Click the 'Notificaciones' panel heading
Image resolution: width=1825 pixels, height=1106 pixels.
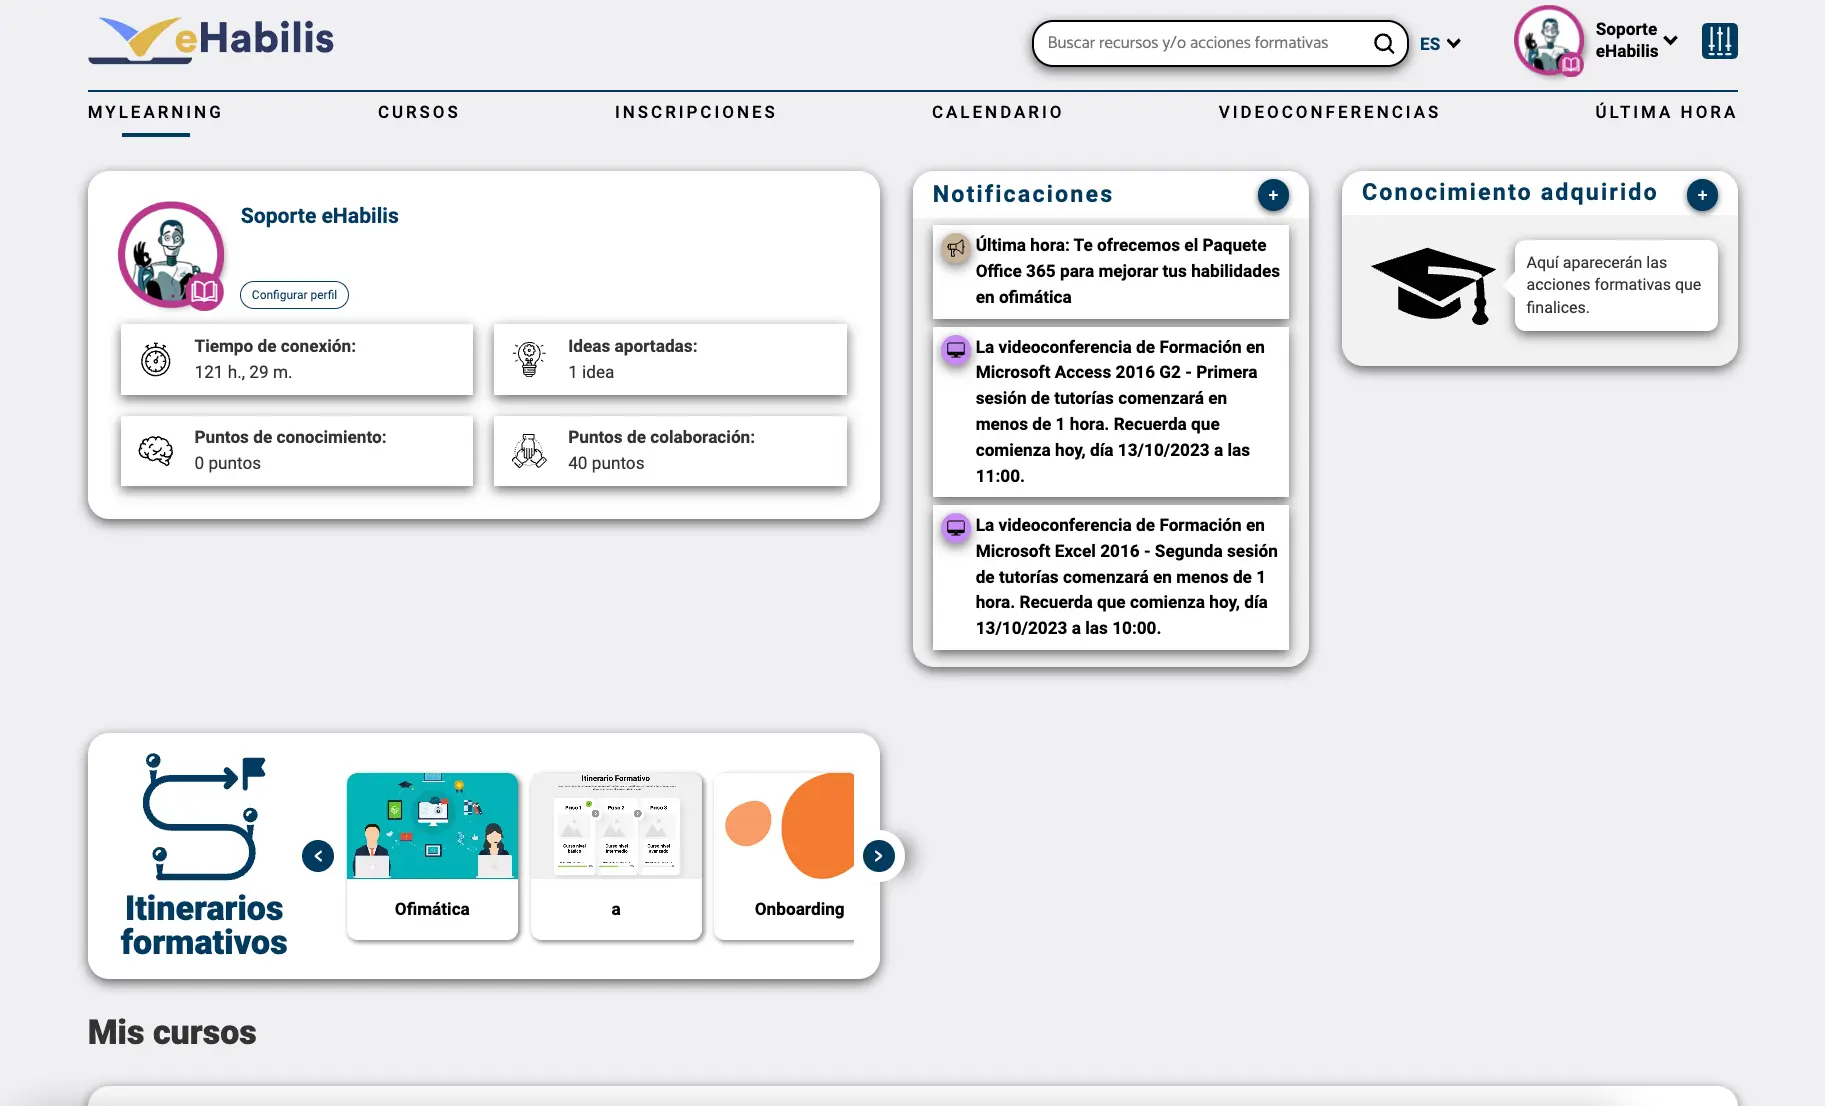pyautogui.click(x=1023, y=194)
